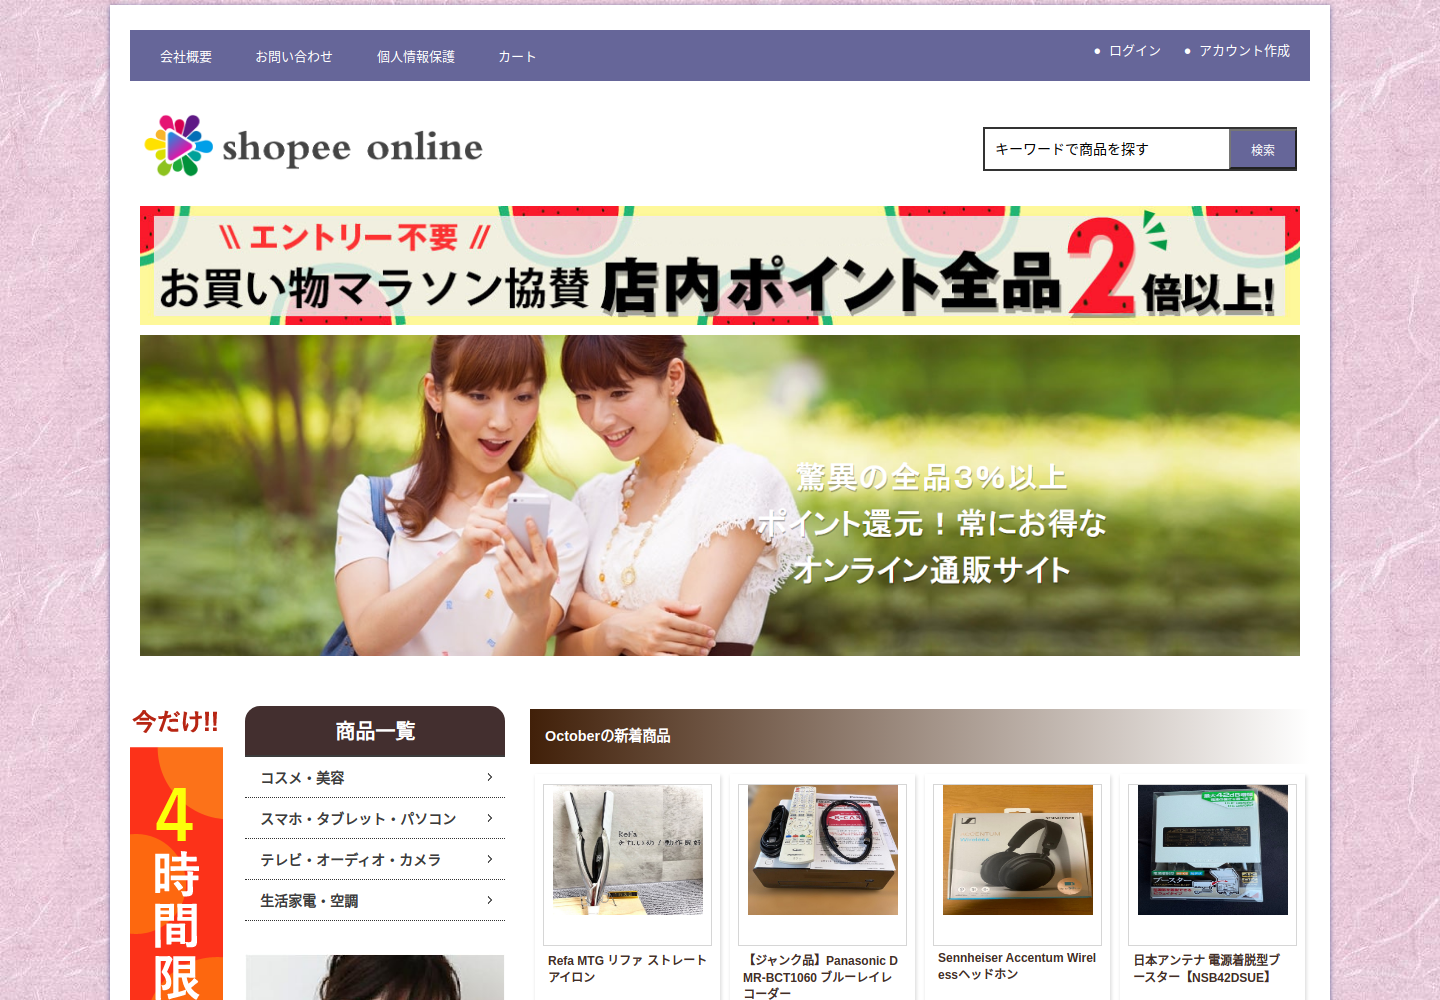The height and width of the screenshot is (1000, 1440).
Task: Open the 会社概要 menu item
Action: click(186, 57)
